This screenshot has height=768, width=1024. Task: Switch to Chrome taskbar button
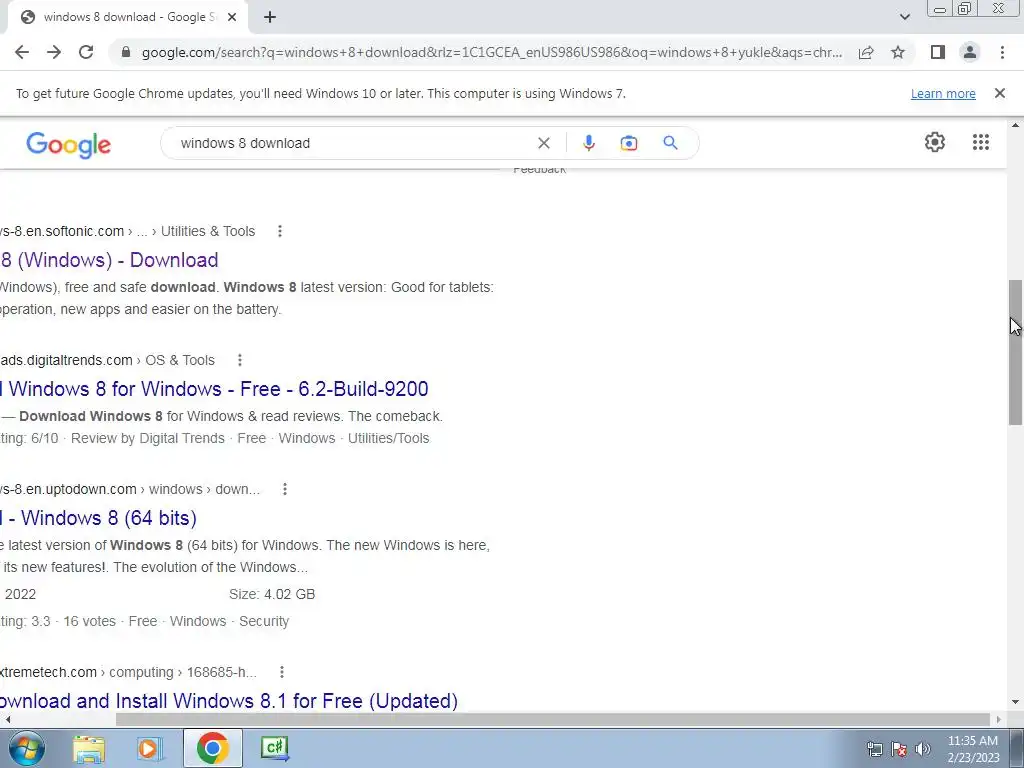pos(212,748)
